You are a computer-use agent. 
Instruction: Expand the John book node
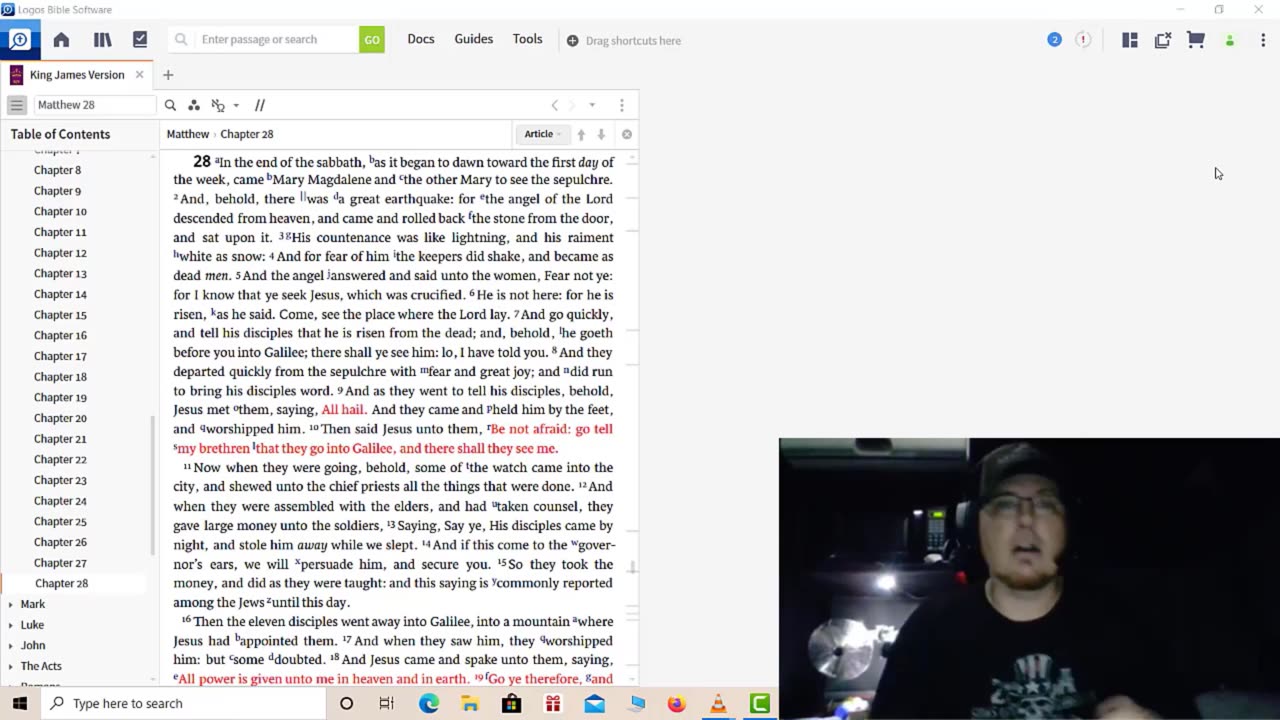(x=11, y=645)
